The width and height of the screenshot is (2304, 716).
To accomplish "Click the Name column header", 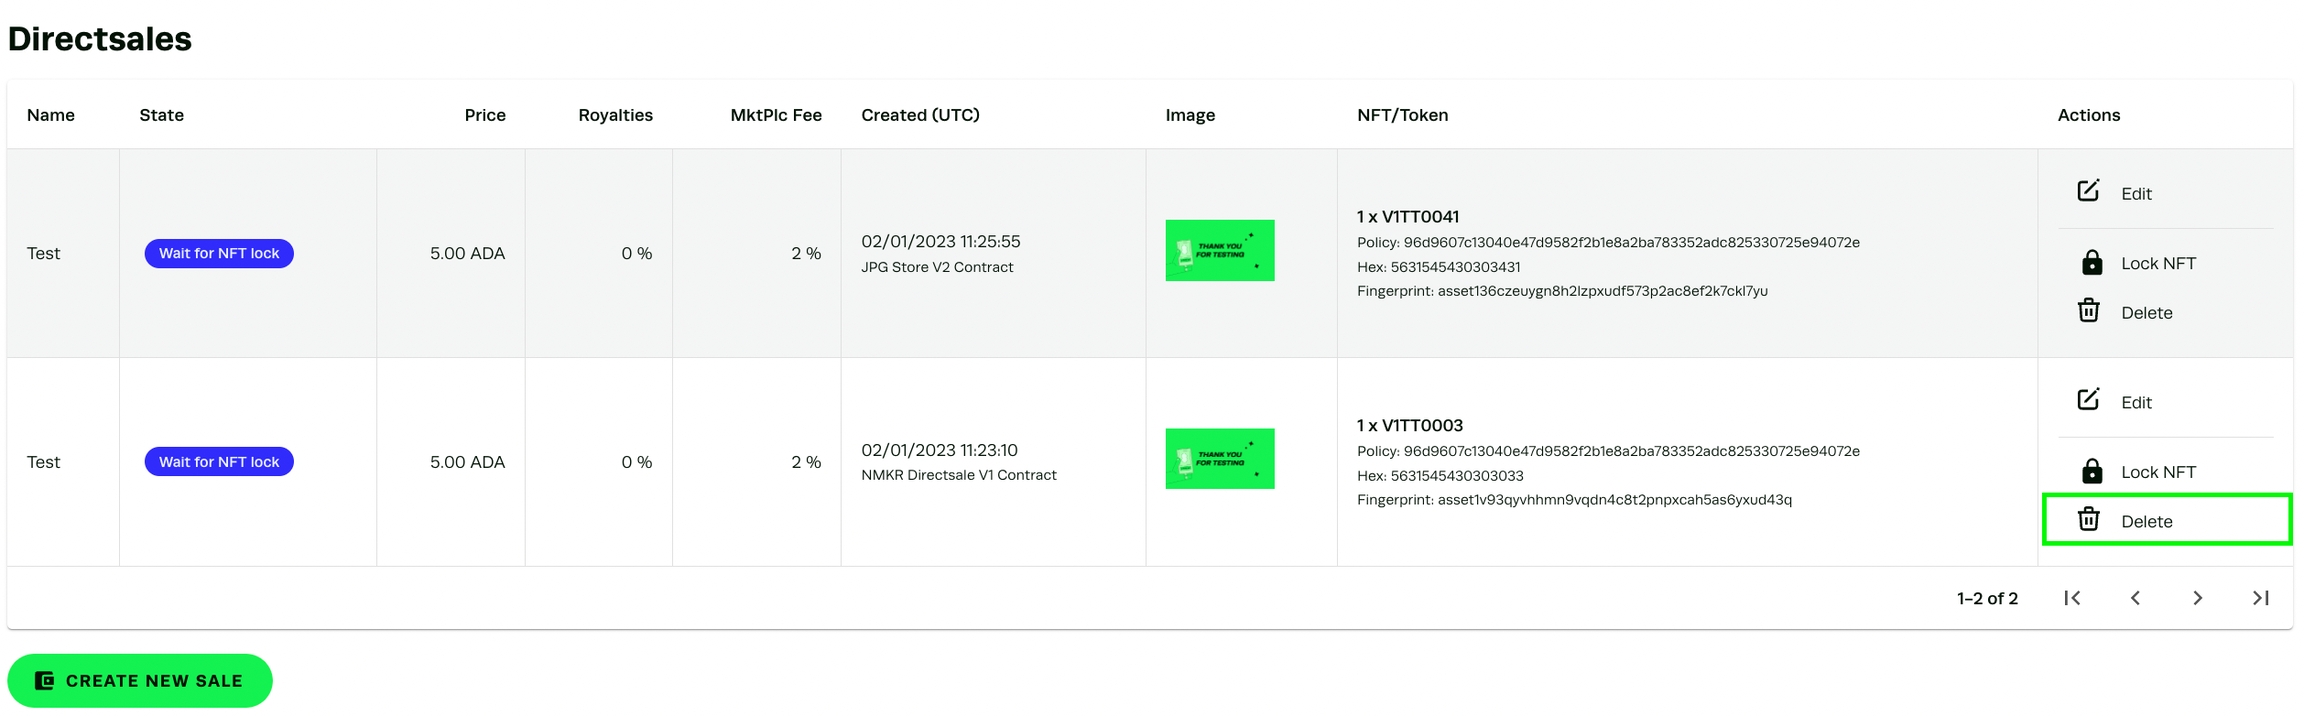I will (51, 115).
